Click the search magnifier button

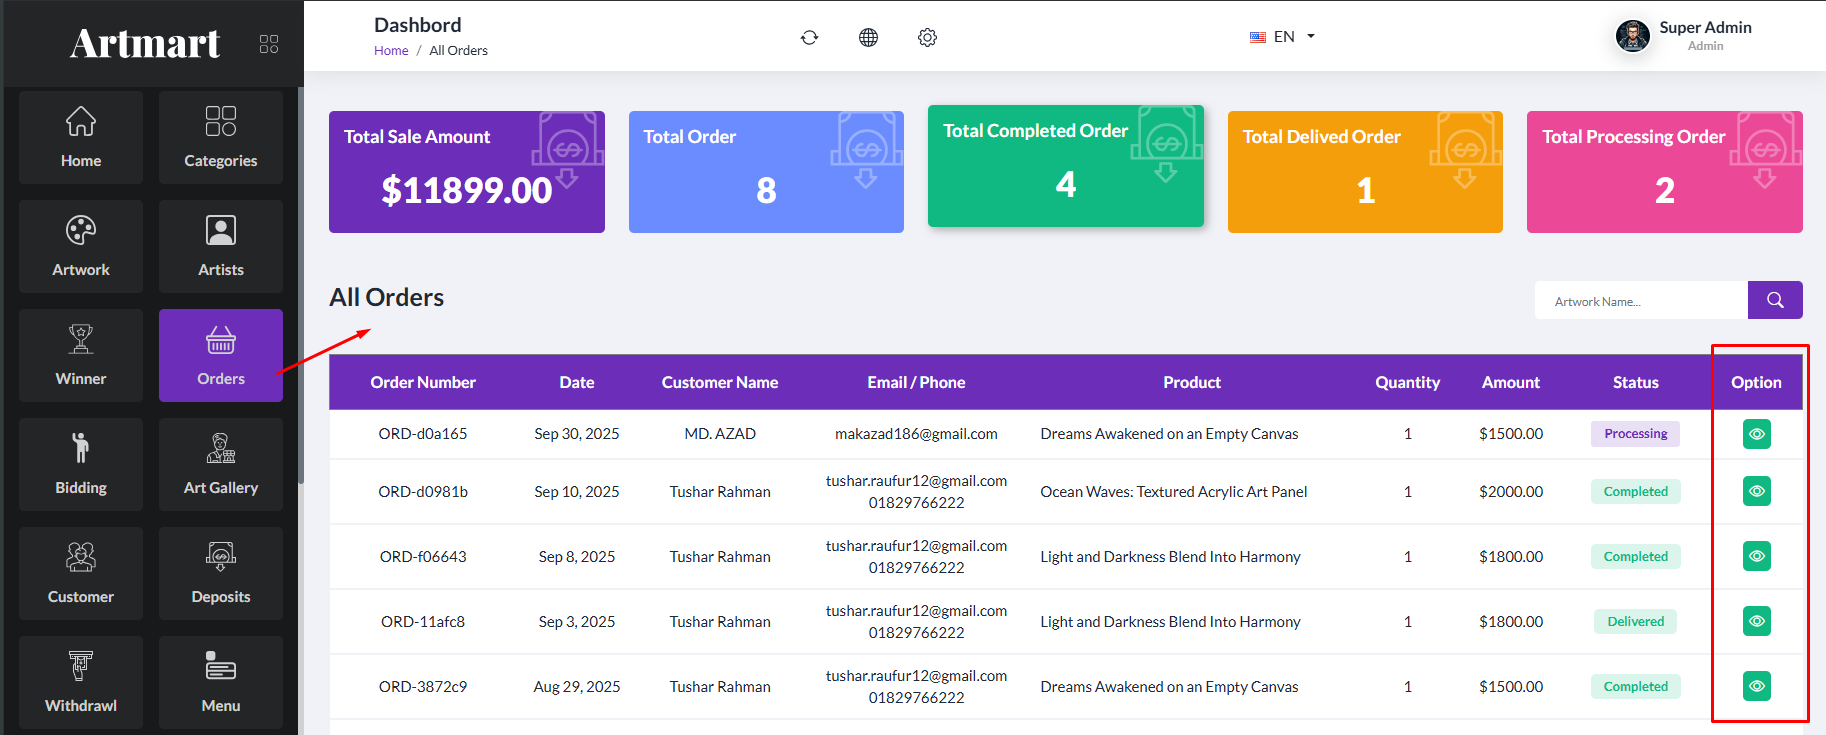pos(1774,300)
